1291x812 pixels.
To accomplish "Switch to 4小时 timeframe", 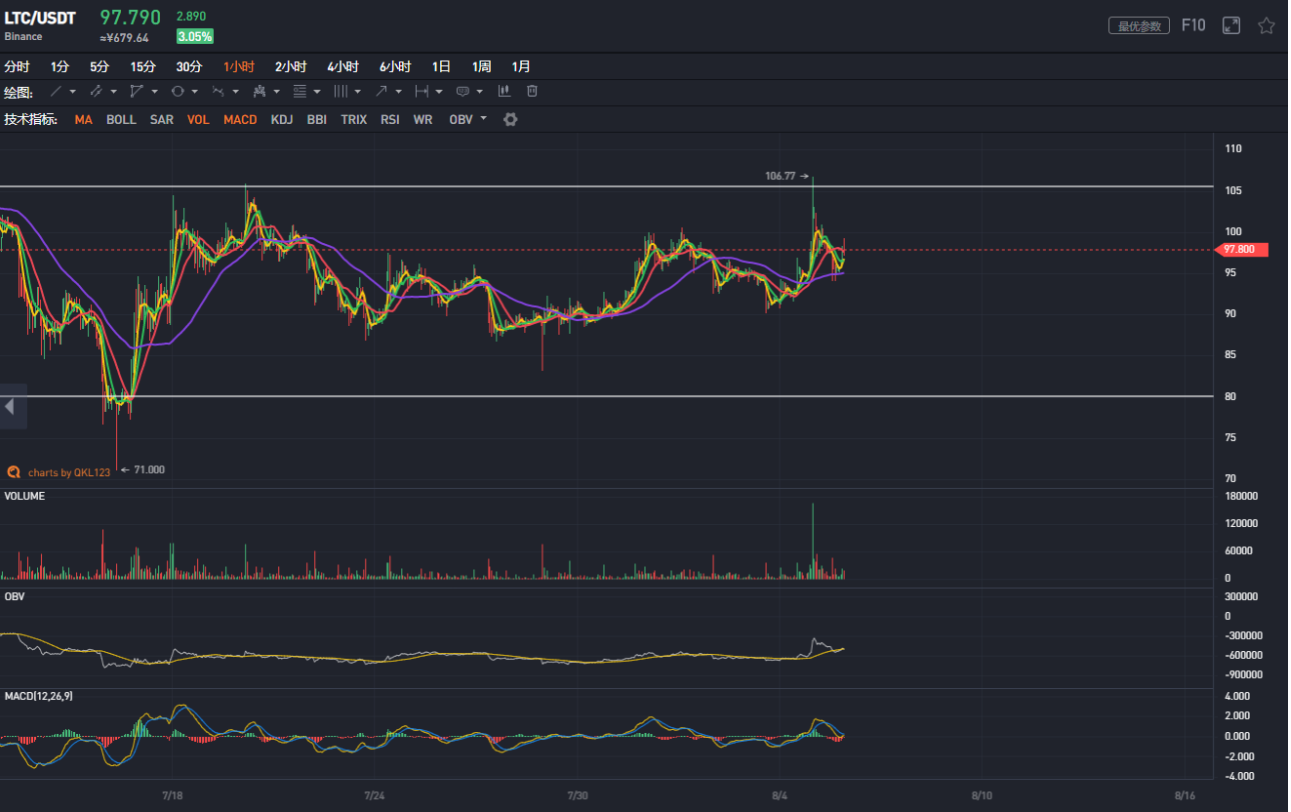I will point(343,67).
